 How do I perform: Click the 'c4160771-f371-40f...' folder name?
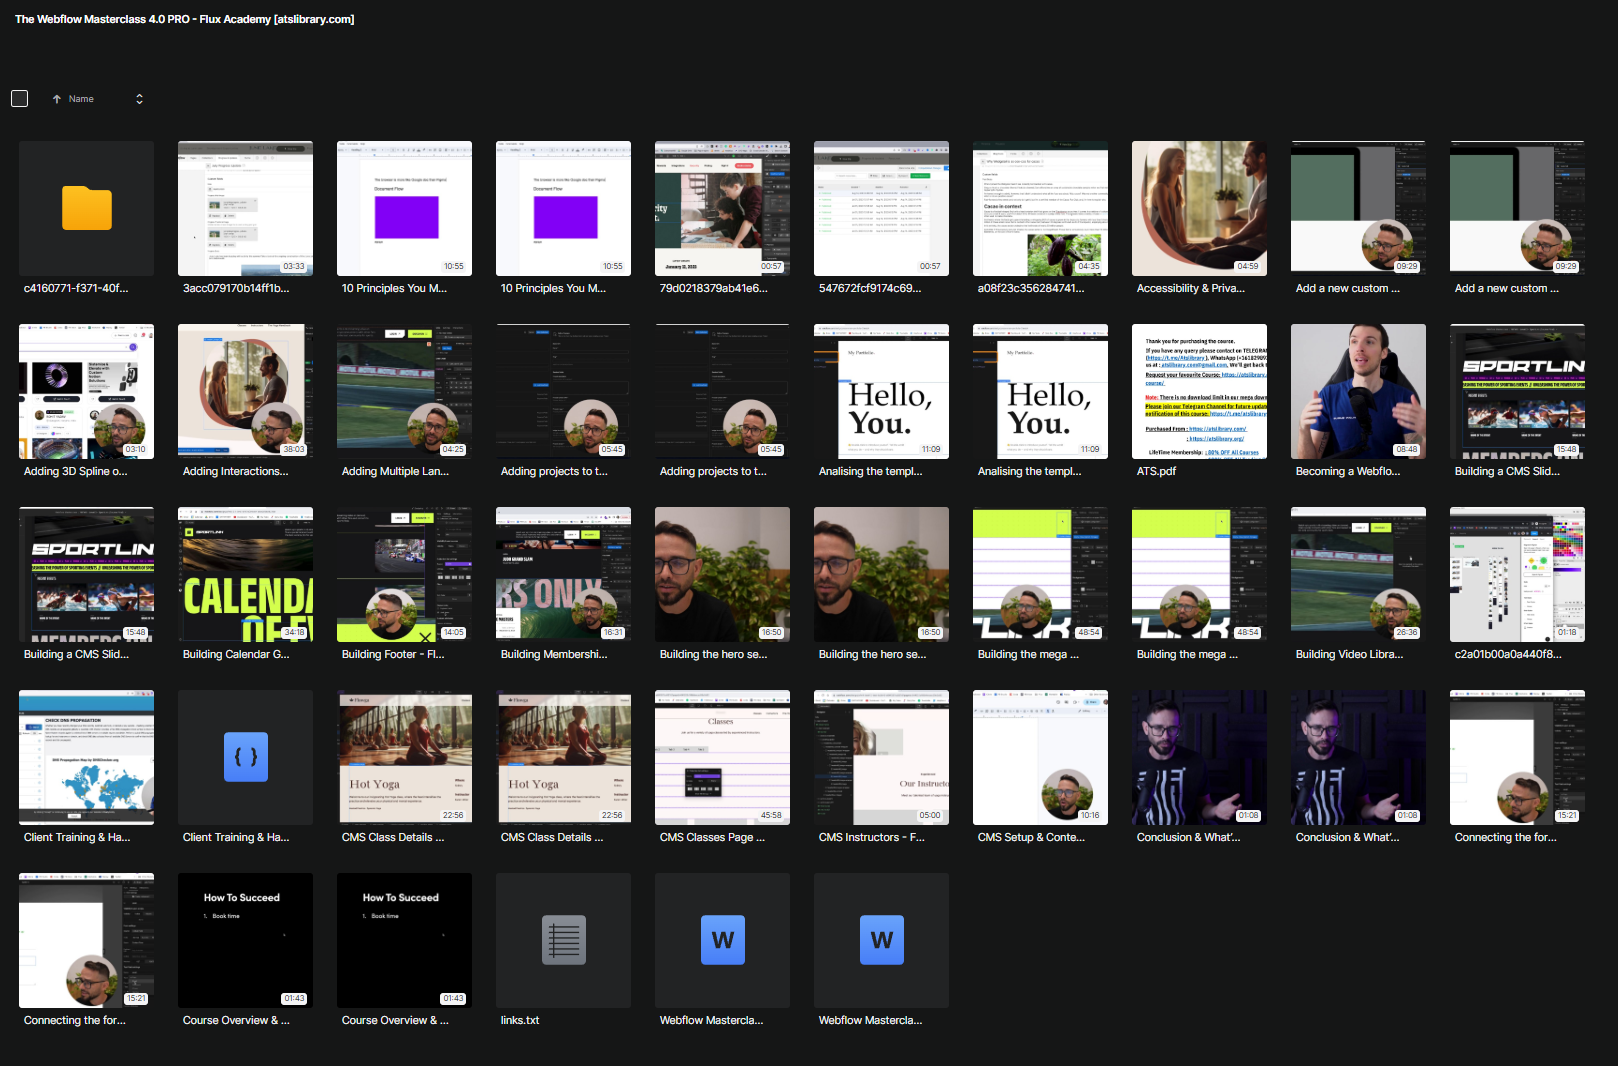[x=76, y=289]
